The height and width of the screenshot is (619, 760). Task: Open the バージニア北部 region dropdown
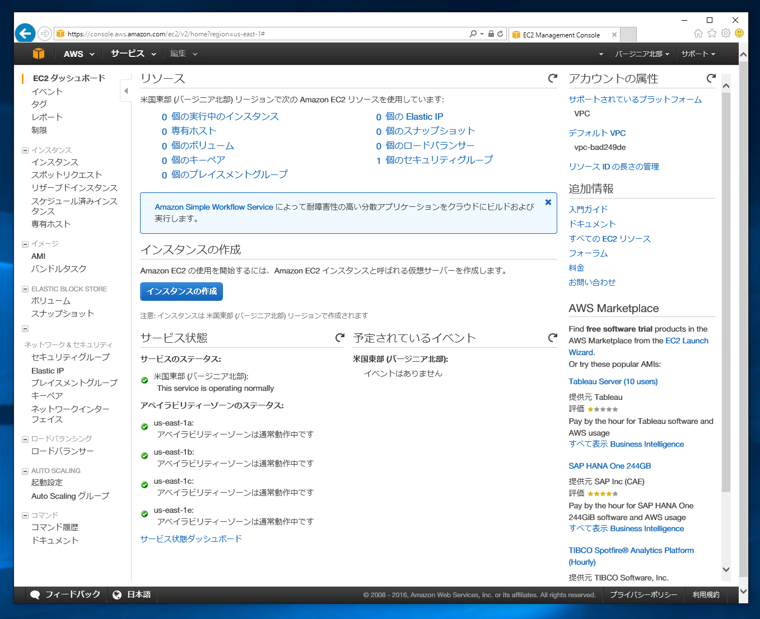pyautogui.click(x=642, y=54)
